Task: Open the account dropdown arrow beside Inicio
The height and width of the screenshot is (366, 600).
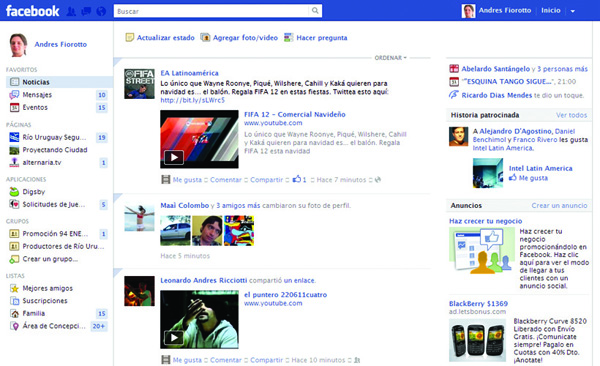Action: pyautogui.click(x=573, y=11)
